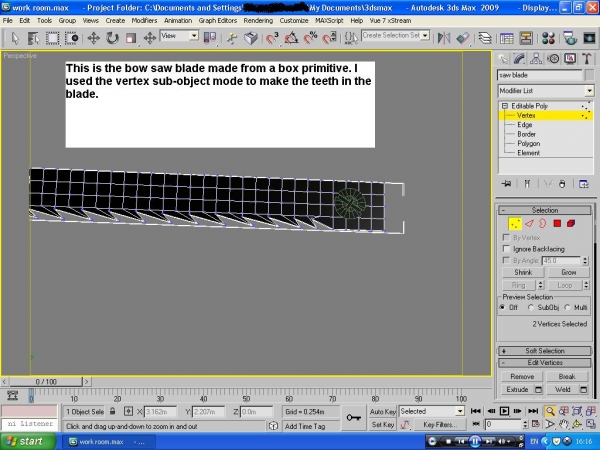Switch to the Hierarchy command panel tab

[x=536, y=59]
